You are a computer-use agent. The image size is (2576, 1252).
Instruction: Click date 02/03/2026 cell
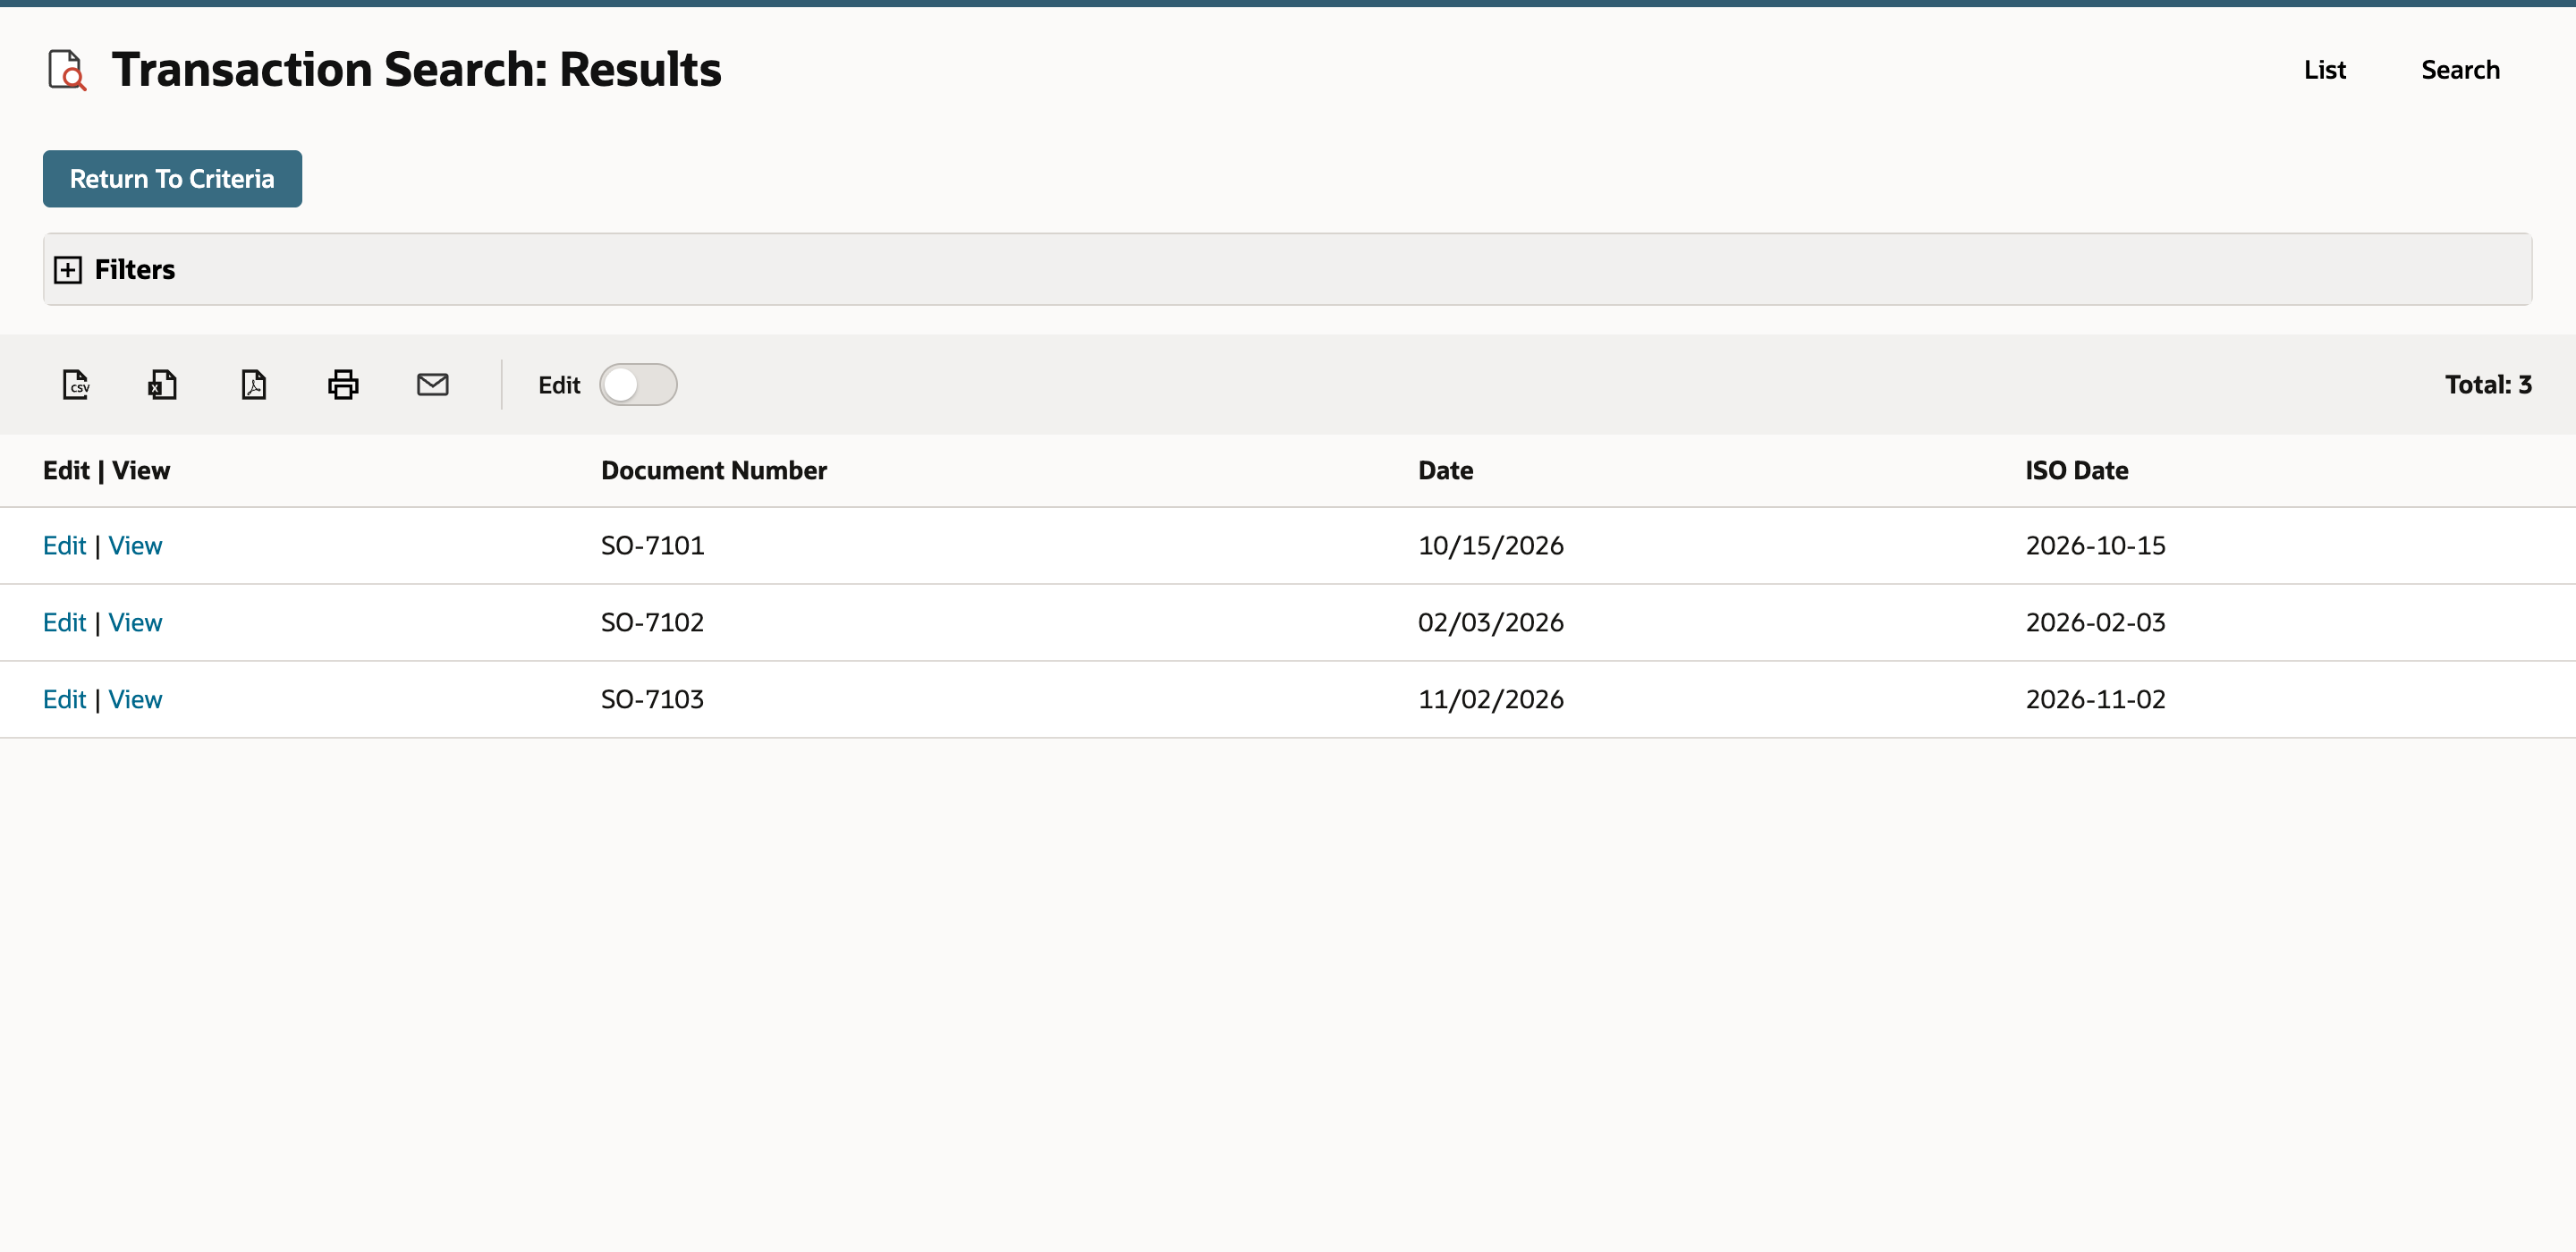coord(1490,622)
